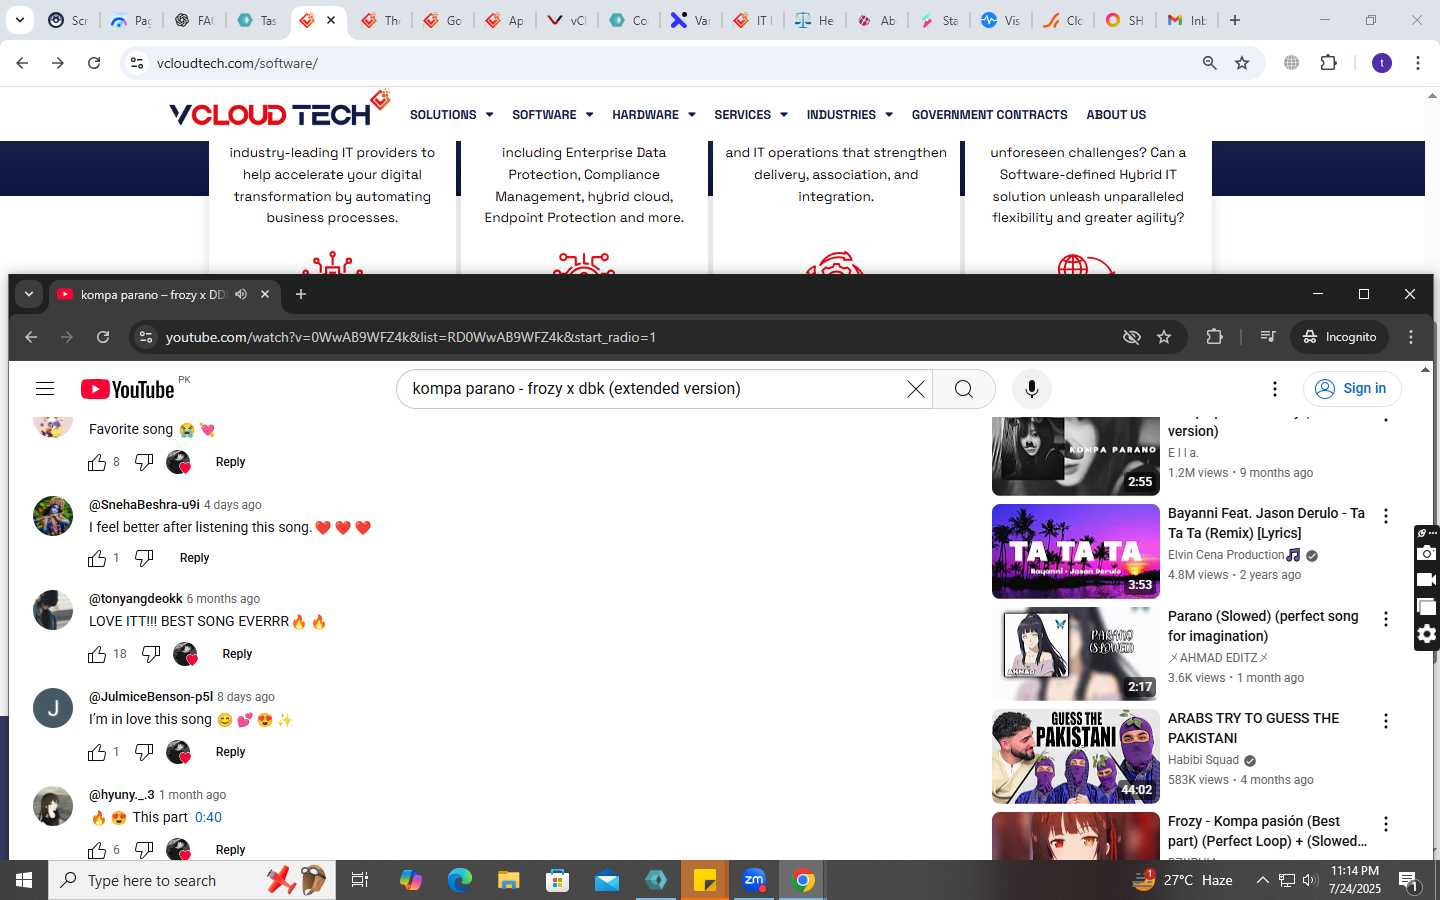The width and height of the screenshot is (1440, 900).
Task: Start voice search with microphone icon
Action: (1032, 389)
